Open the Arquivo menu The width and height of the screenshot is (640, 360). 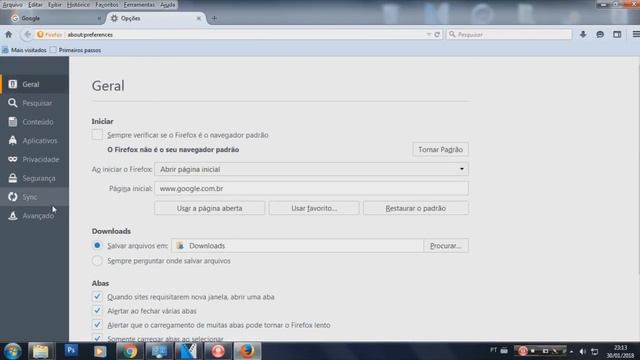click(x=12, y=4)
